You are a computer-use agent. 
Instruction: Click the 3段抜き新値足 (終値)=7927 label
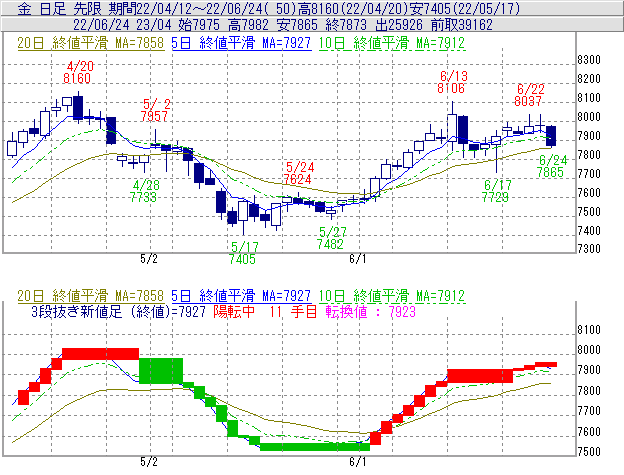(x=118, y=311)
